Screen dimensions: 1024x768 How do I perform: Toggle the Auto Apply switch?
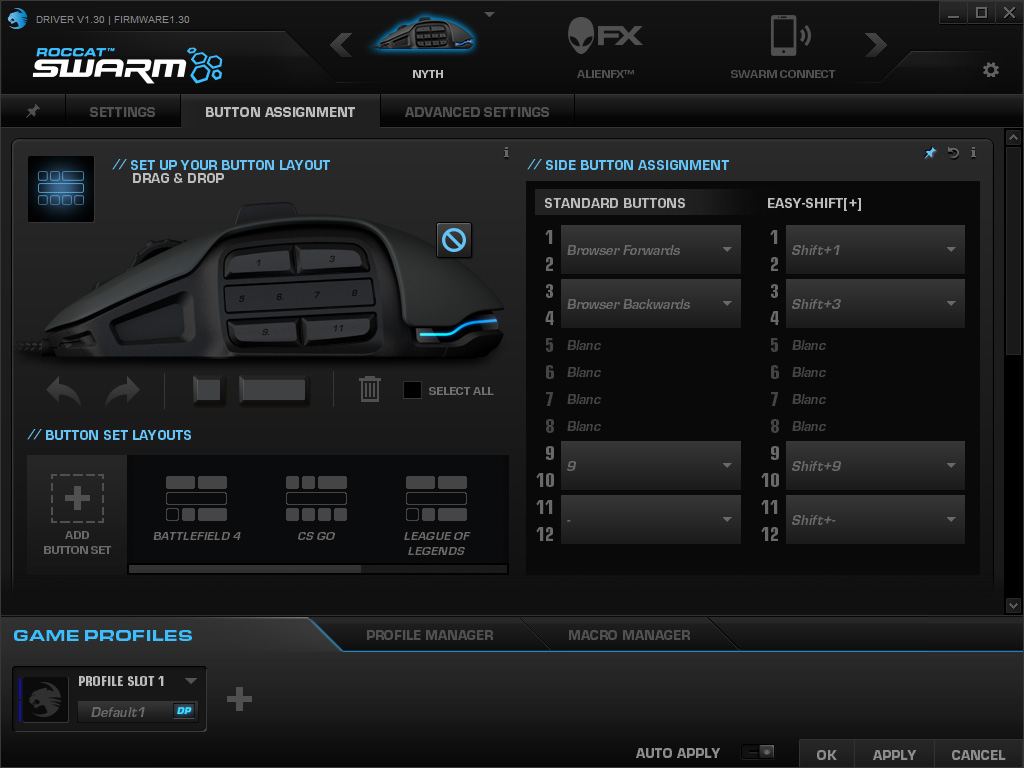(x=758, y=752)
